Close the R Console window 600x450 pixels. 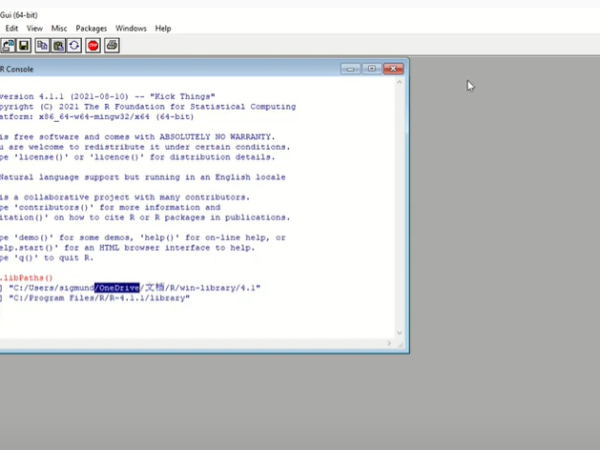(394, 69)
